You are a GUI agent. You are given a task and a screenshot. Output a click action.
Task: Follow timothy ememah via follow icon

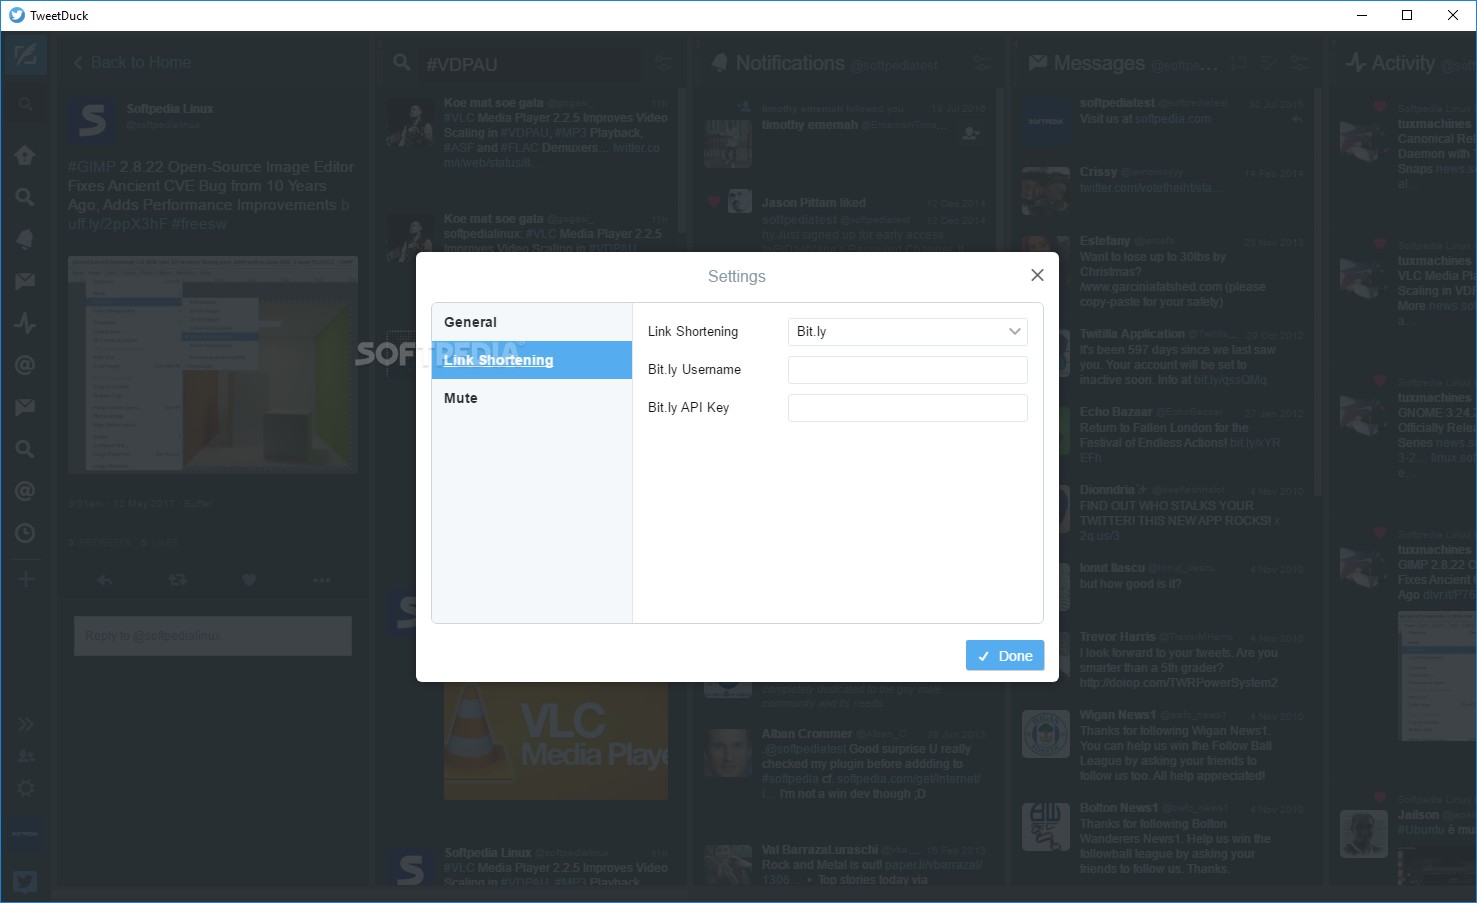[x=970, y=132]
